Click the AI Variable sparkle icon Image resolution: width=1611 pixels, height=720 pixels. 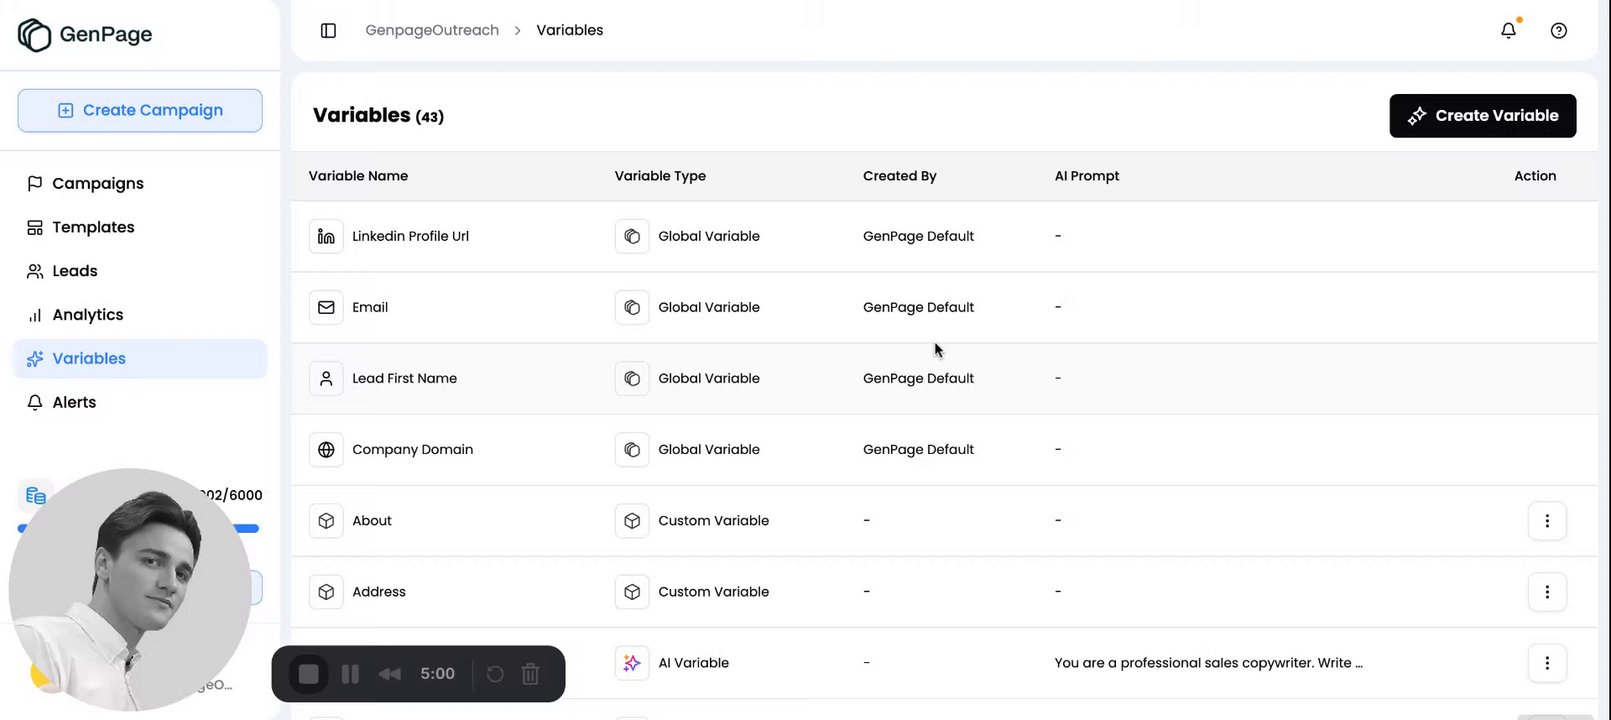coord(632,663)
